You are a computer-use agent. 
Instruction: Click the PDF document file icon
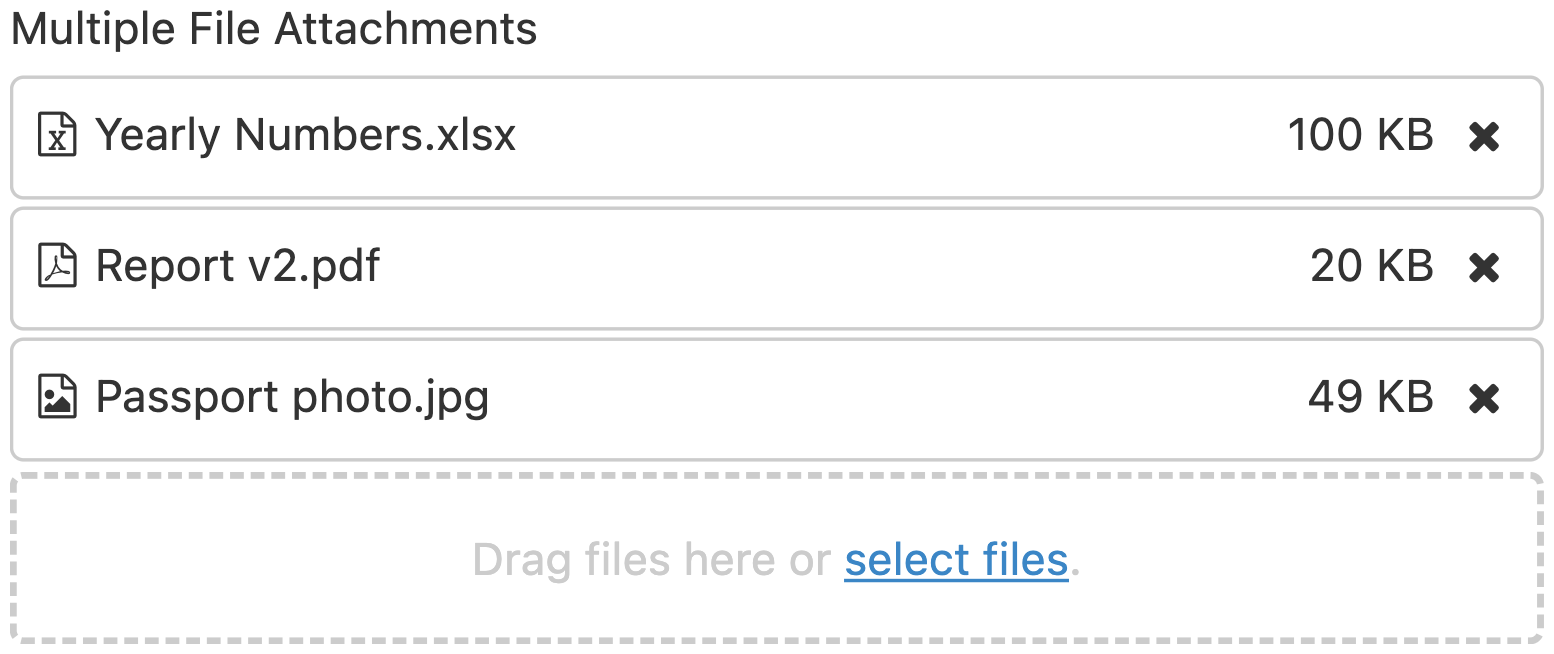(x=57, y=267)
